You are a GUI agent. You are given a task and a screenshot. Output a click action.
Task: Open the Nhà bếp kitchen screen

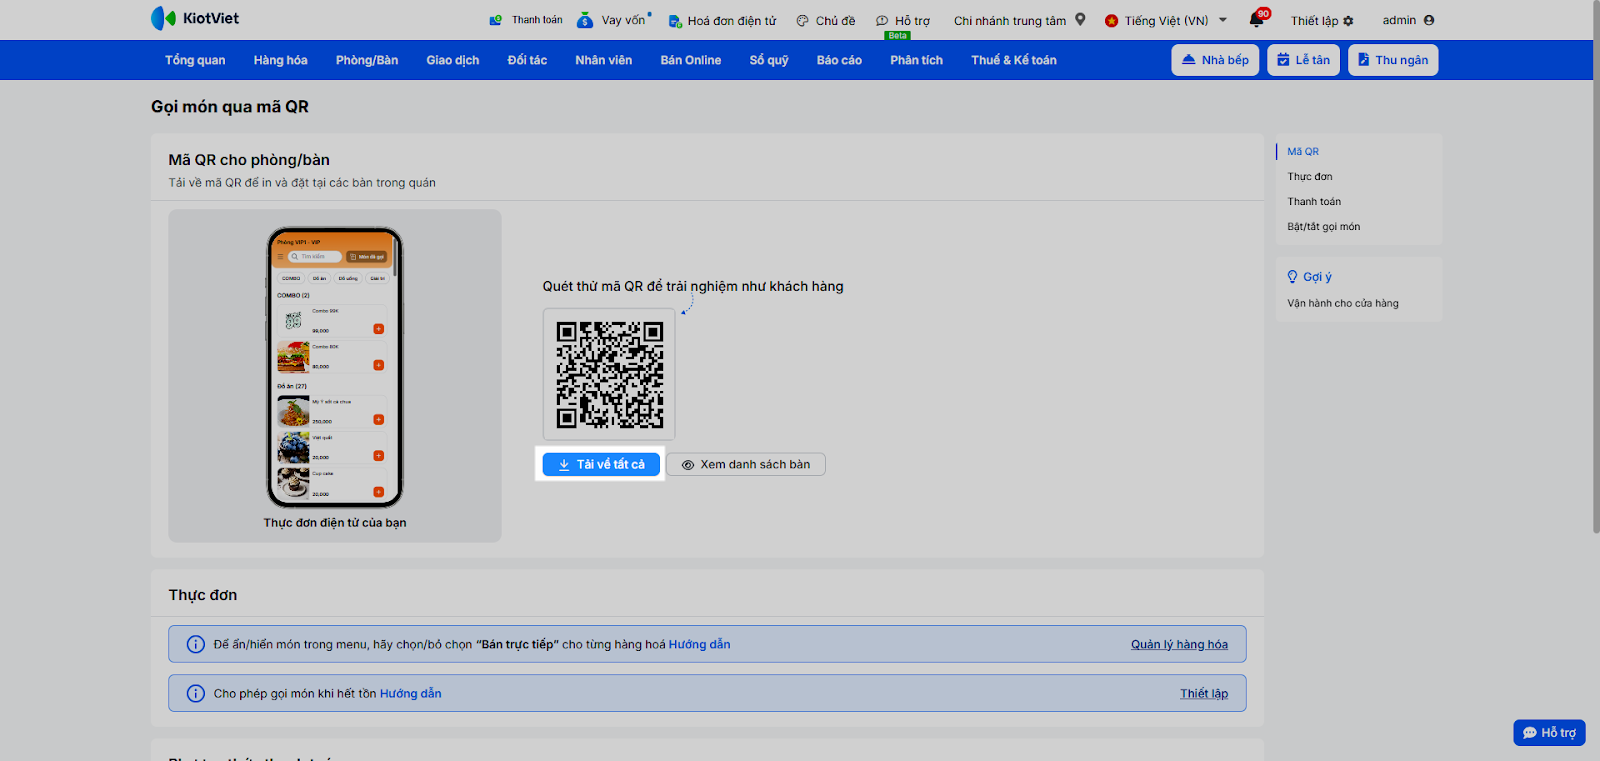coord(1215,60)
